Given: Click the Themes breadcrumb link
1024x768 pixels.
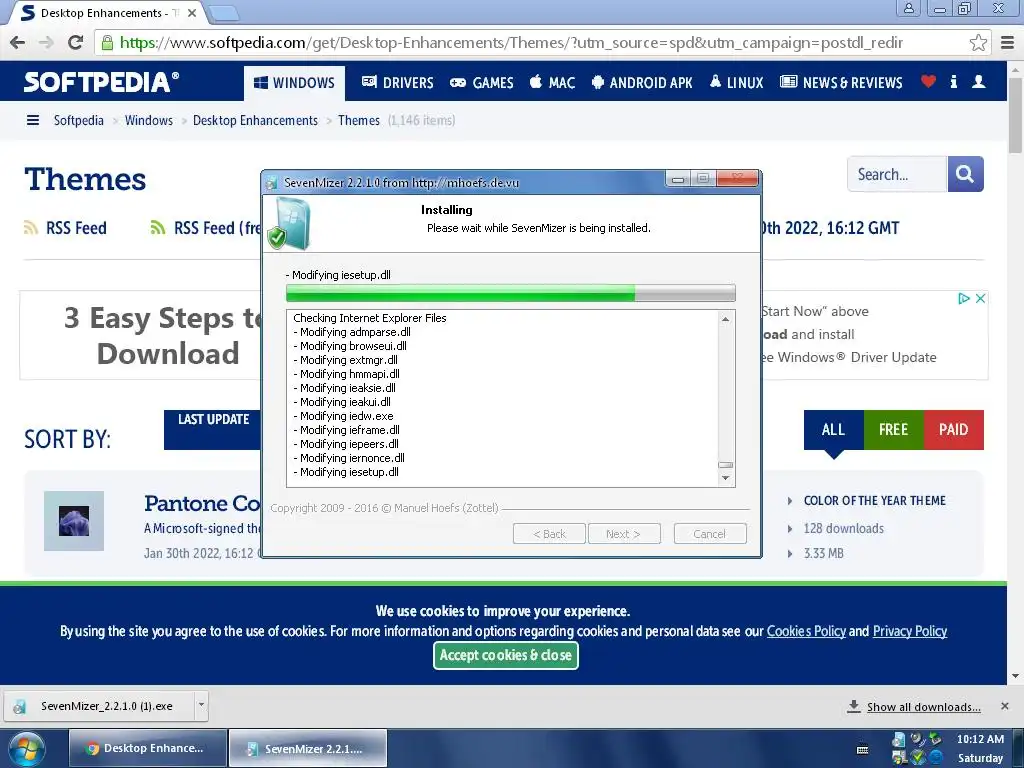Looking at the screenshot, I should (x=359, y=120).
